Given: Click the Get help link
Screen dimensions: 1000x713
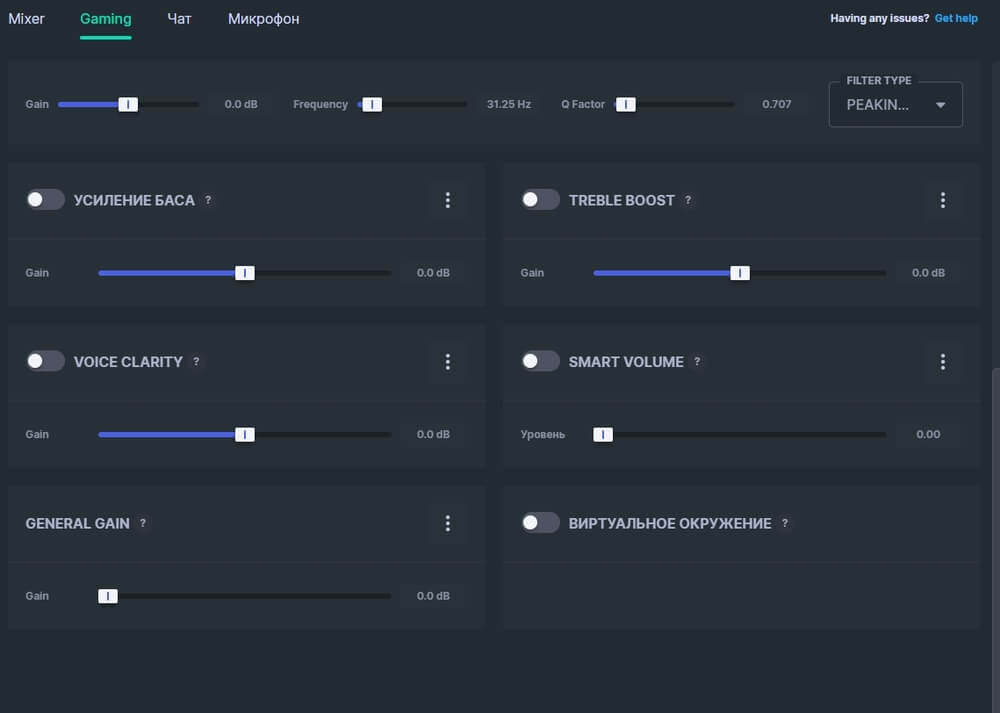Looking at the screenshot, I should 956,19.
